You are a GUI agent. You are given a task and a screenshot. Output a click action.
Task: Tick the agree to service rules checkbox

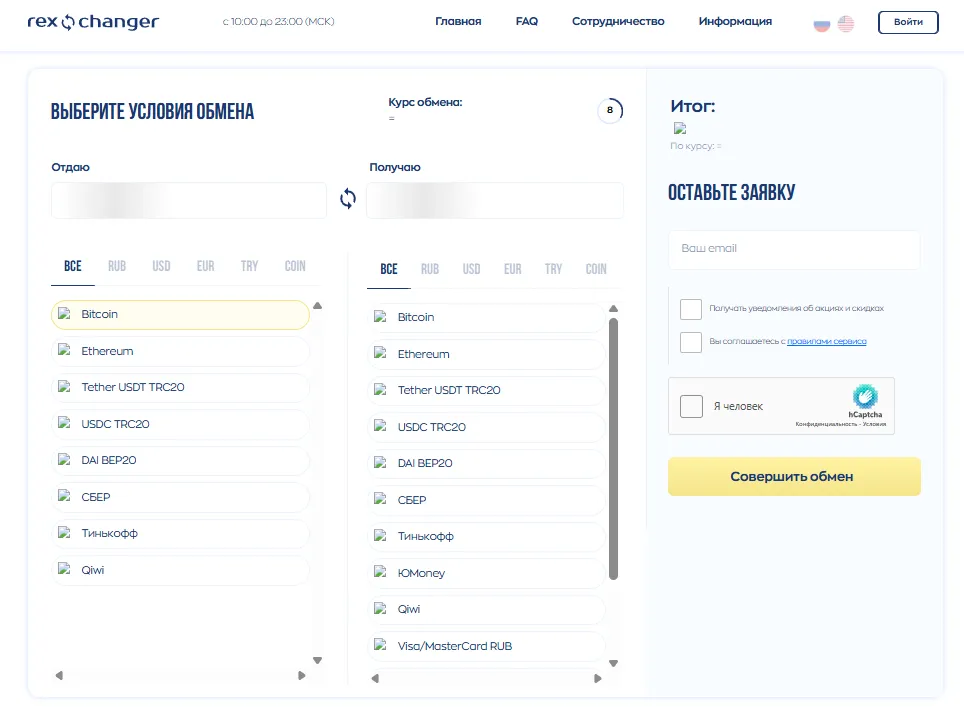pyautogui.click(x=691, y=342)
